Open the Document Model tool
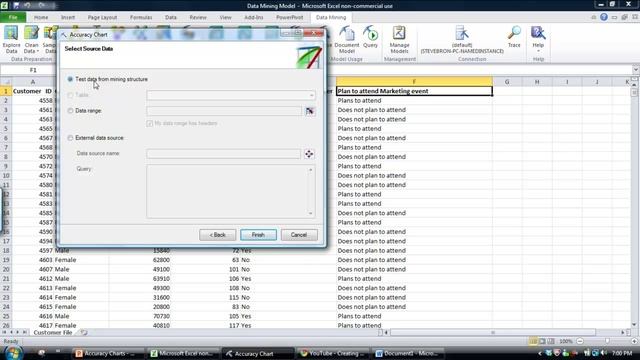The height and width of the screenshot is (360, 640). [347, 39]
